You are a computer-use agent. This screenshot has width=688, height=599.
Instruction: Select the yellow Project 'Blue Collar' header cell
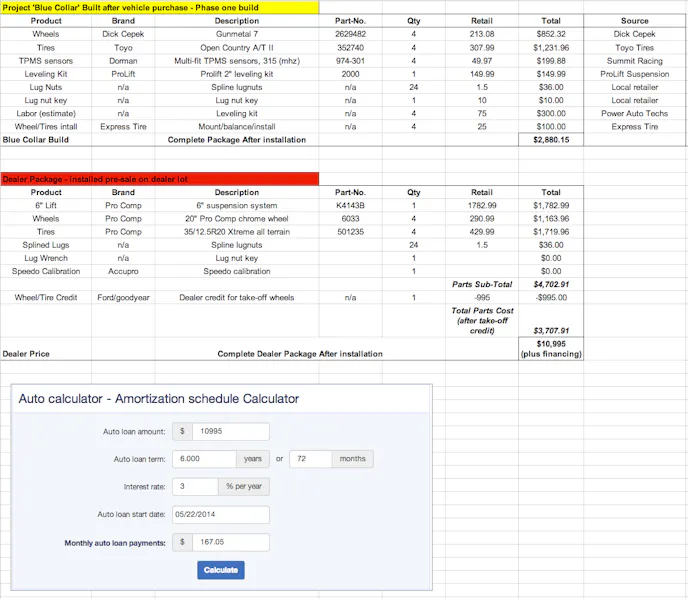tap(160, 7)
